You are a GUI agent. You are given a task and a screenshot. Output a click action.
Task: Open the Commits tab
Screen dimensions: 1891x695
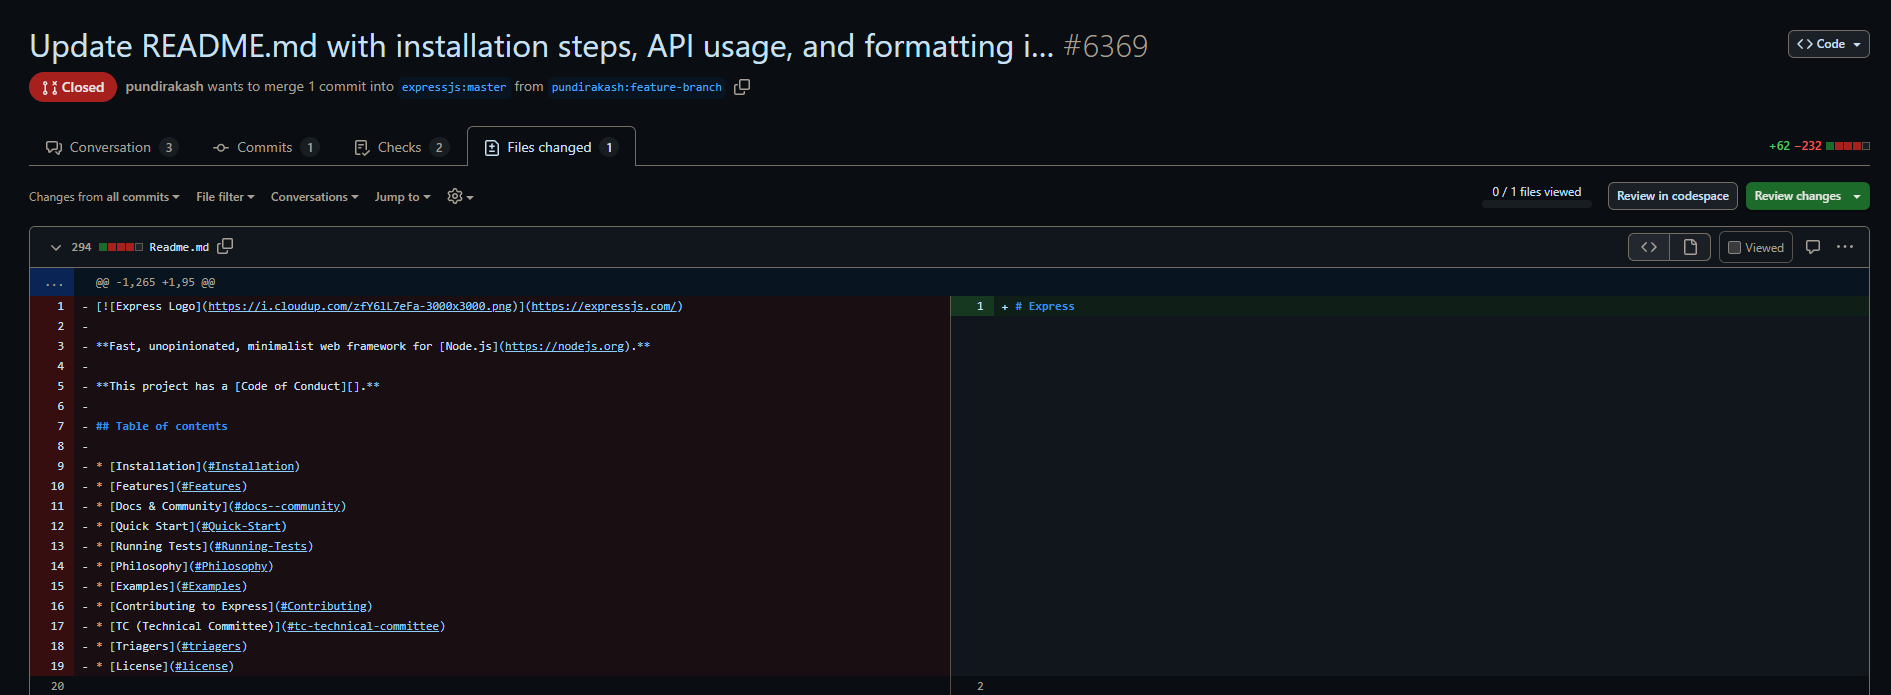[265, 147]
